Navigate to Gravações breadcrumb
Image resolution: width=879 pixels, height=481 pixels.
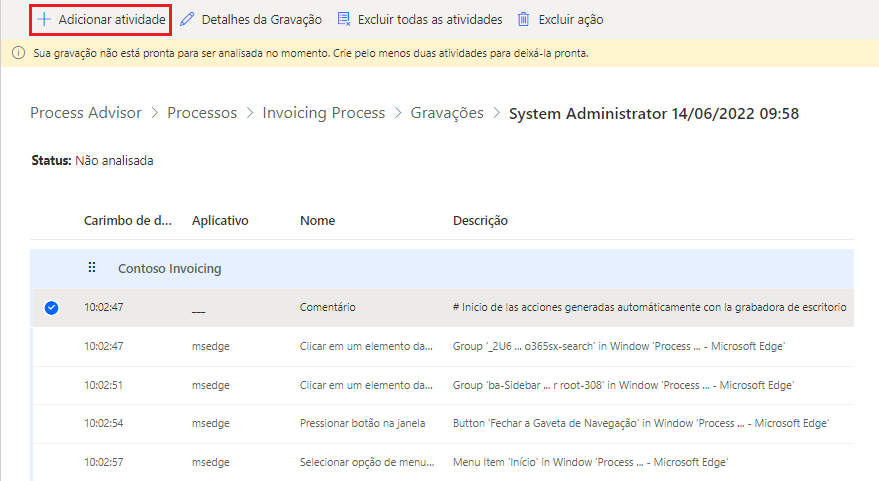447,113
